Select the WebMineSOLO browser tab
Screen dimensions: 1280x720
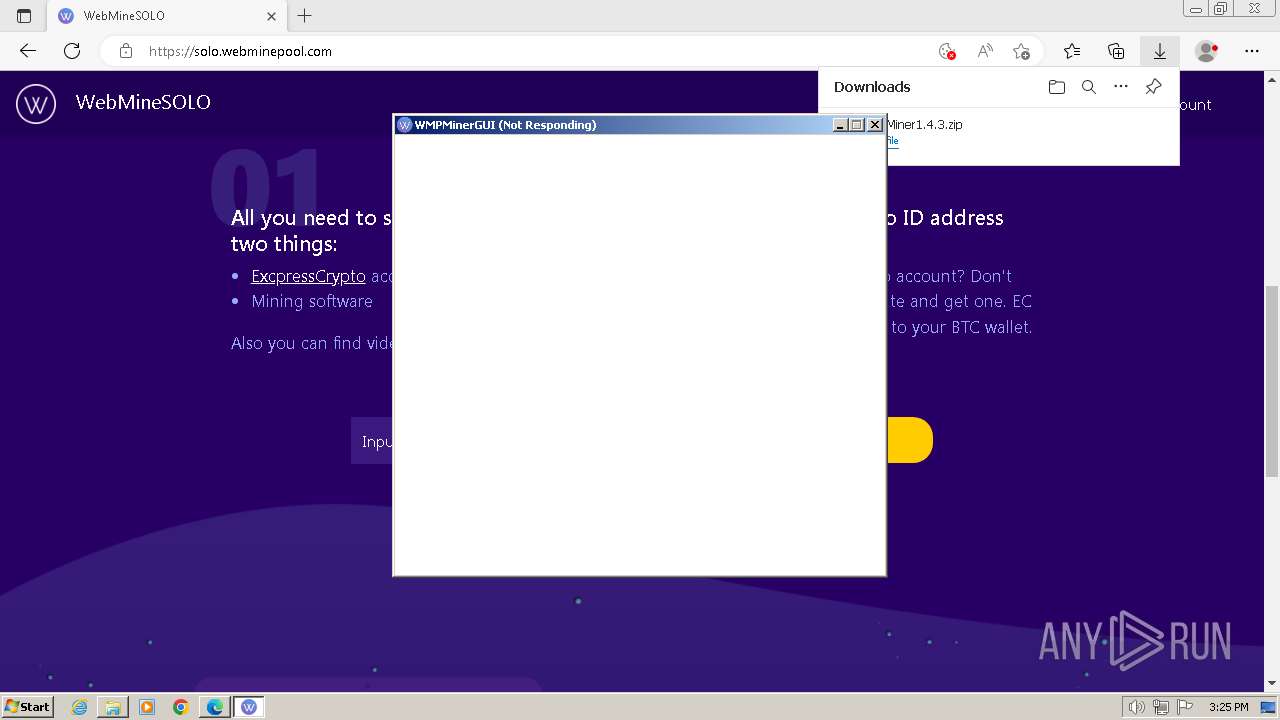coord(167,16)
